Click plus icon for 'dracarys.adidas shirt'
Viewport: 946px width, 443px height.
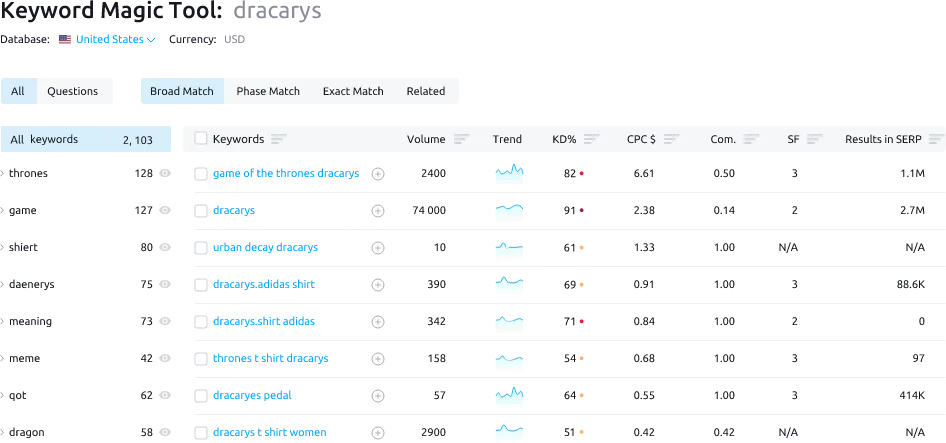pyautogui.click(x=378, y=285)
